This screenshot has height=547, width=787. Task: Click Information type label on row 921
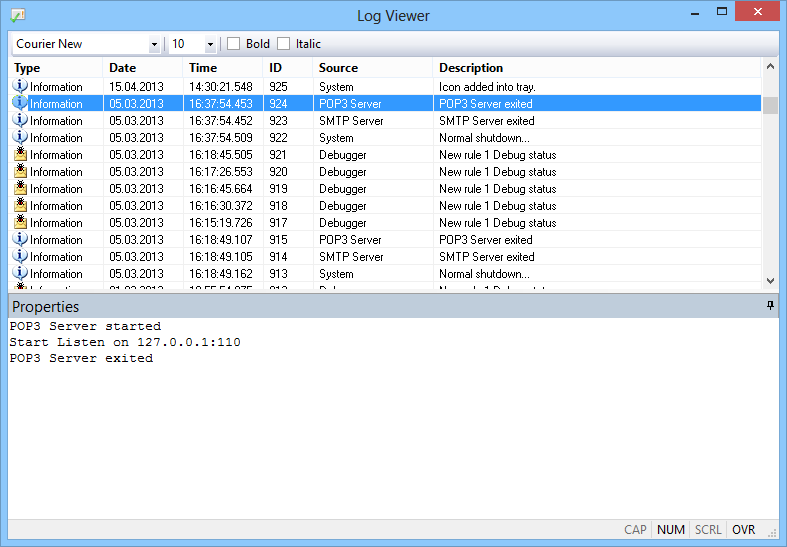coord(56,155)
